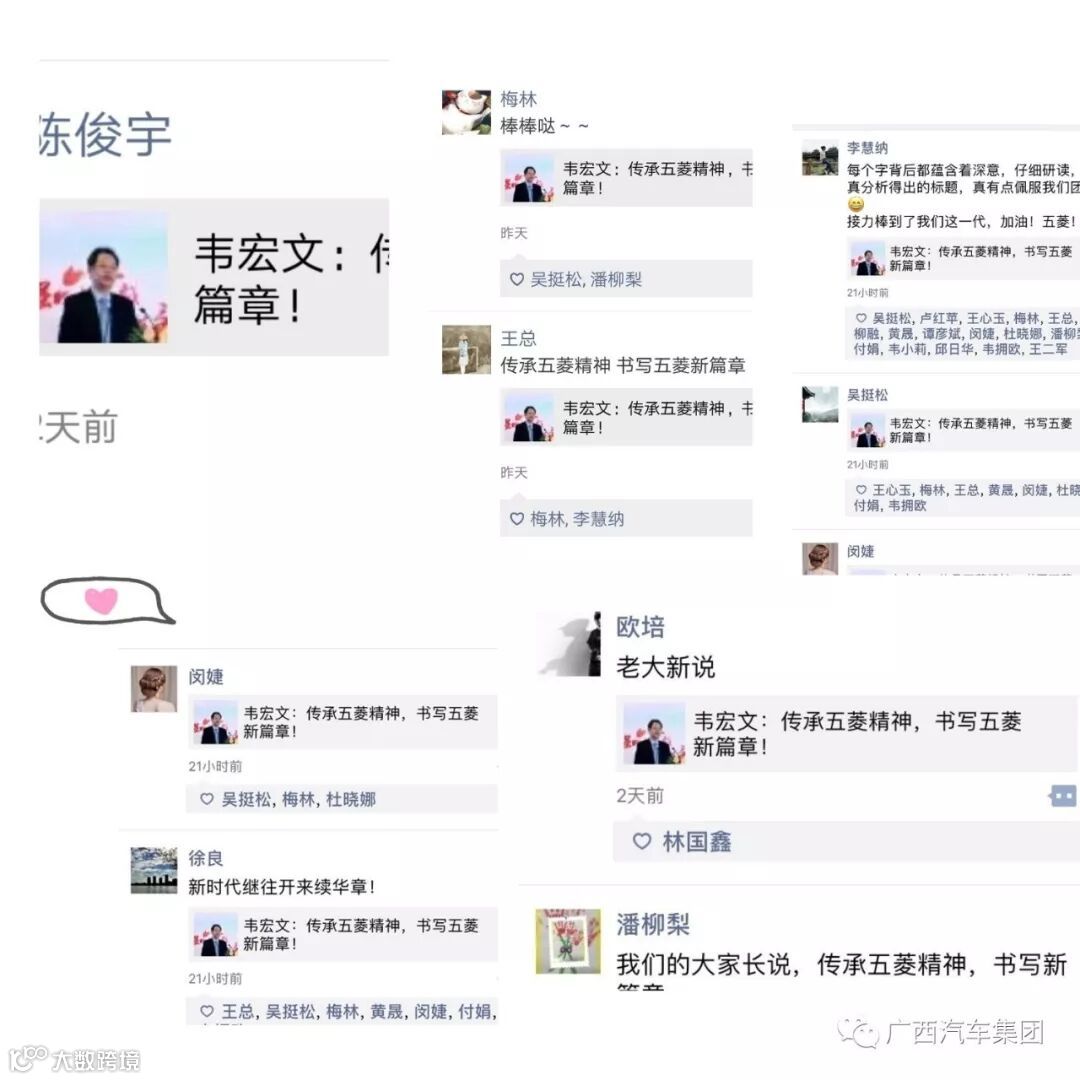
Task: Click the heart icon before 梅林, 李慧纳
Action: [517, 519]
